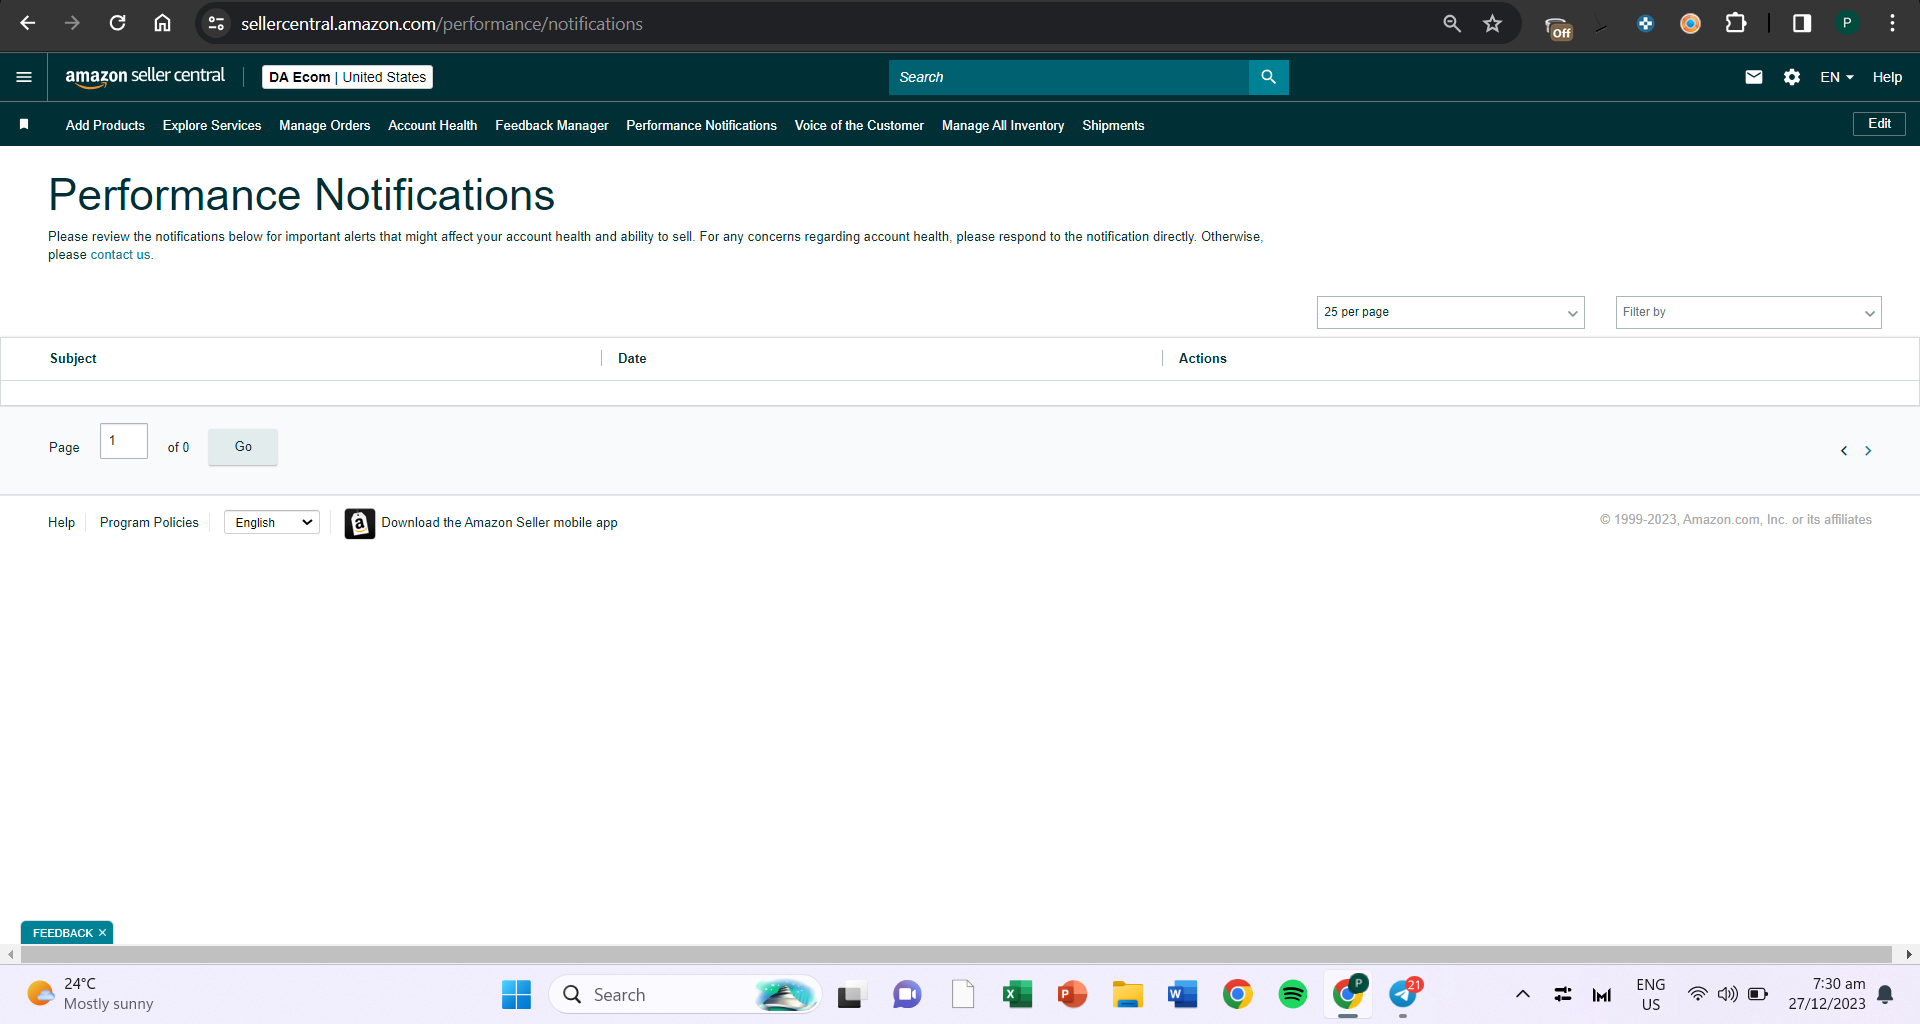Open Manage Orders menu item

pyautogui.click(x=324, y=125)
